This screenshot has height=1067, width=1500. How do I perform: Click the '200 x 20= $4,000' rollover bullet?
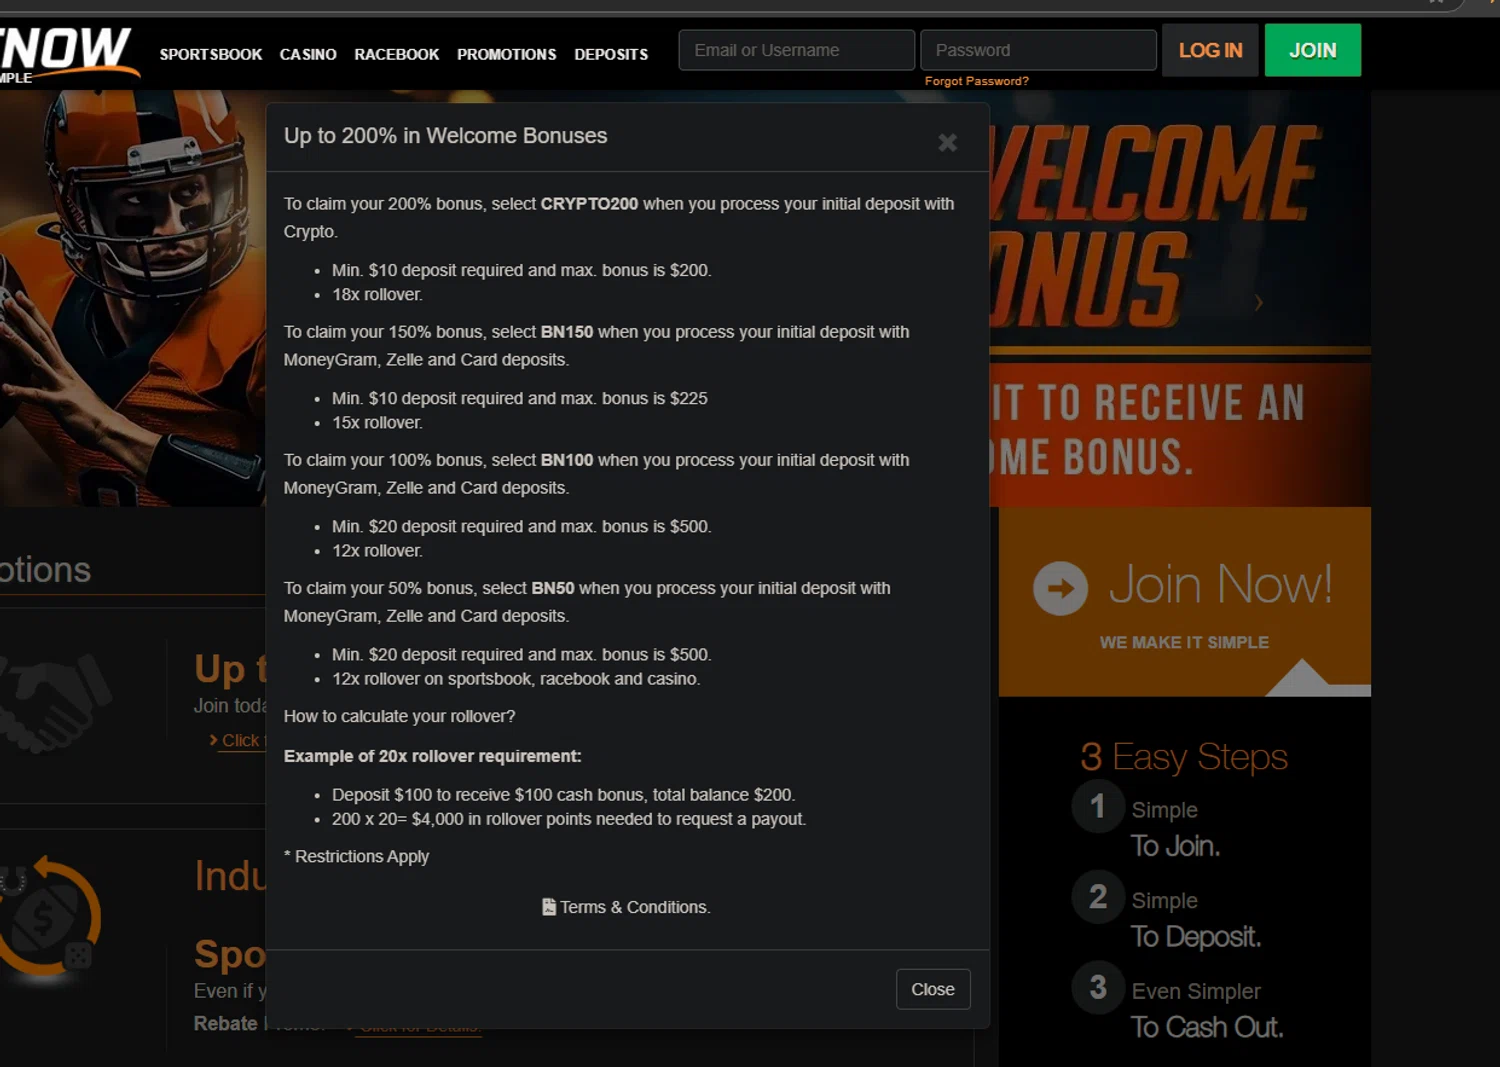click(x=569, y=819)
